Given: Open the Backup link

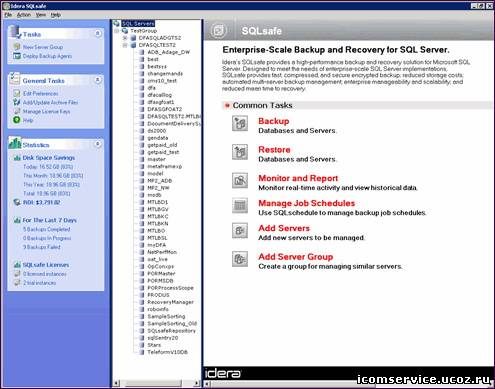Looking at the screenshot, I should [x=274, y=121].
